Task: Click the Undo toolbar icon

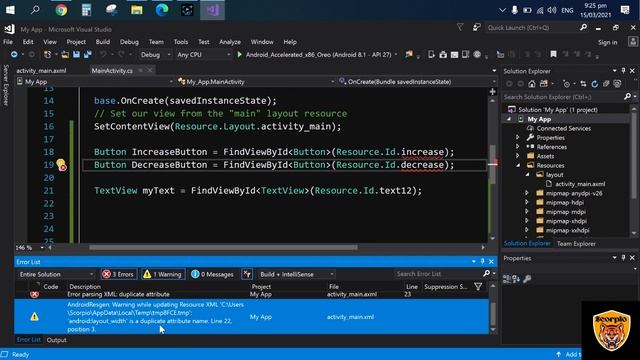Action: coord(103,54)
